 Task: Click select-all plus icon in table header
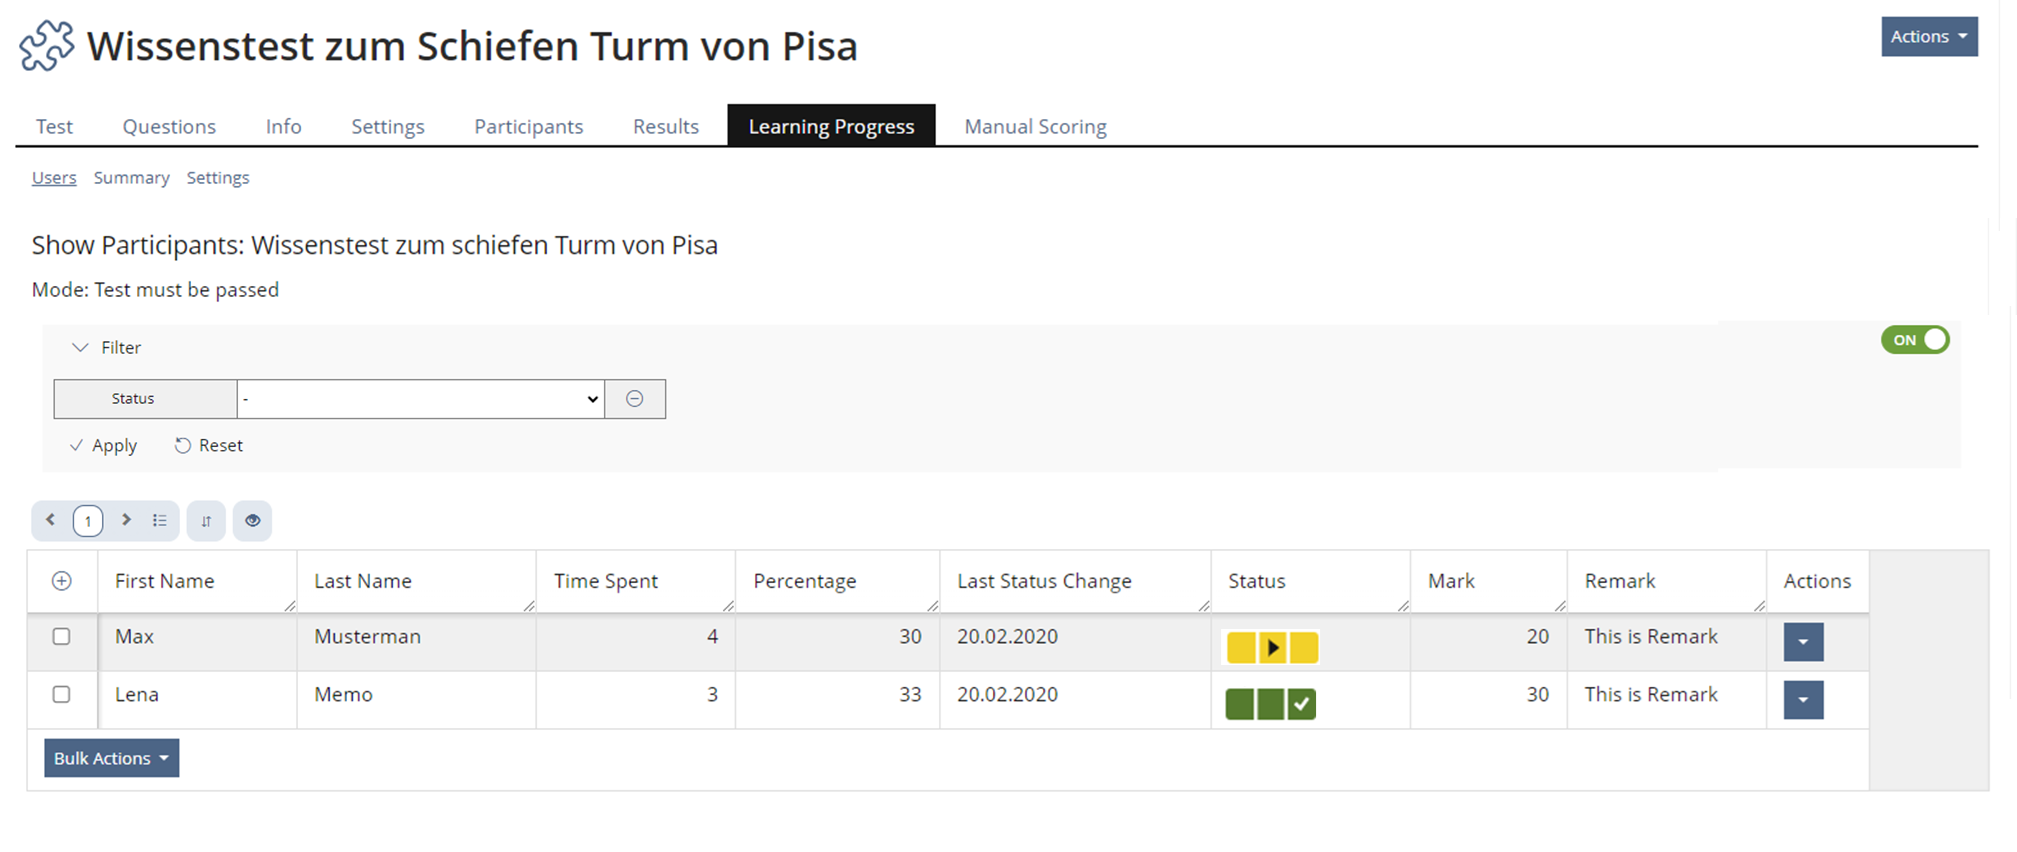(x=62, y=581)
